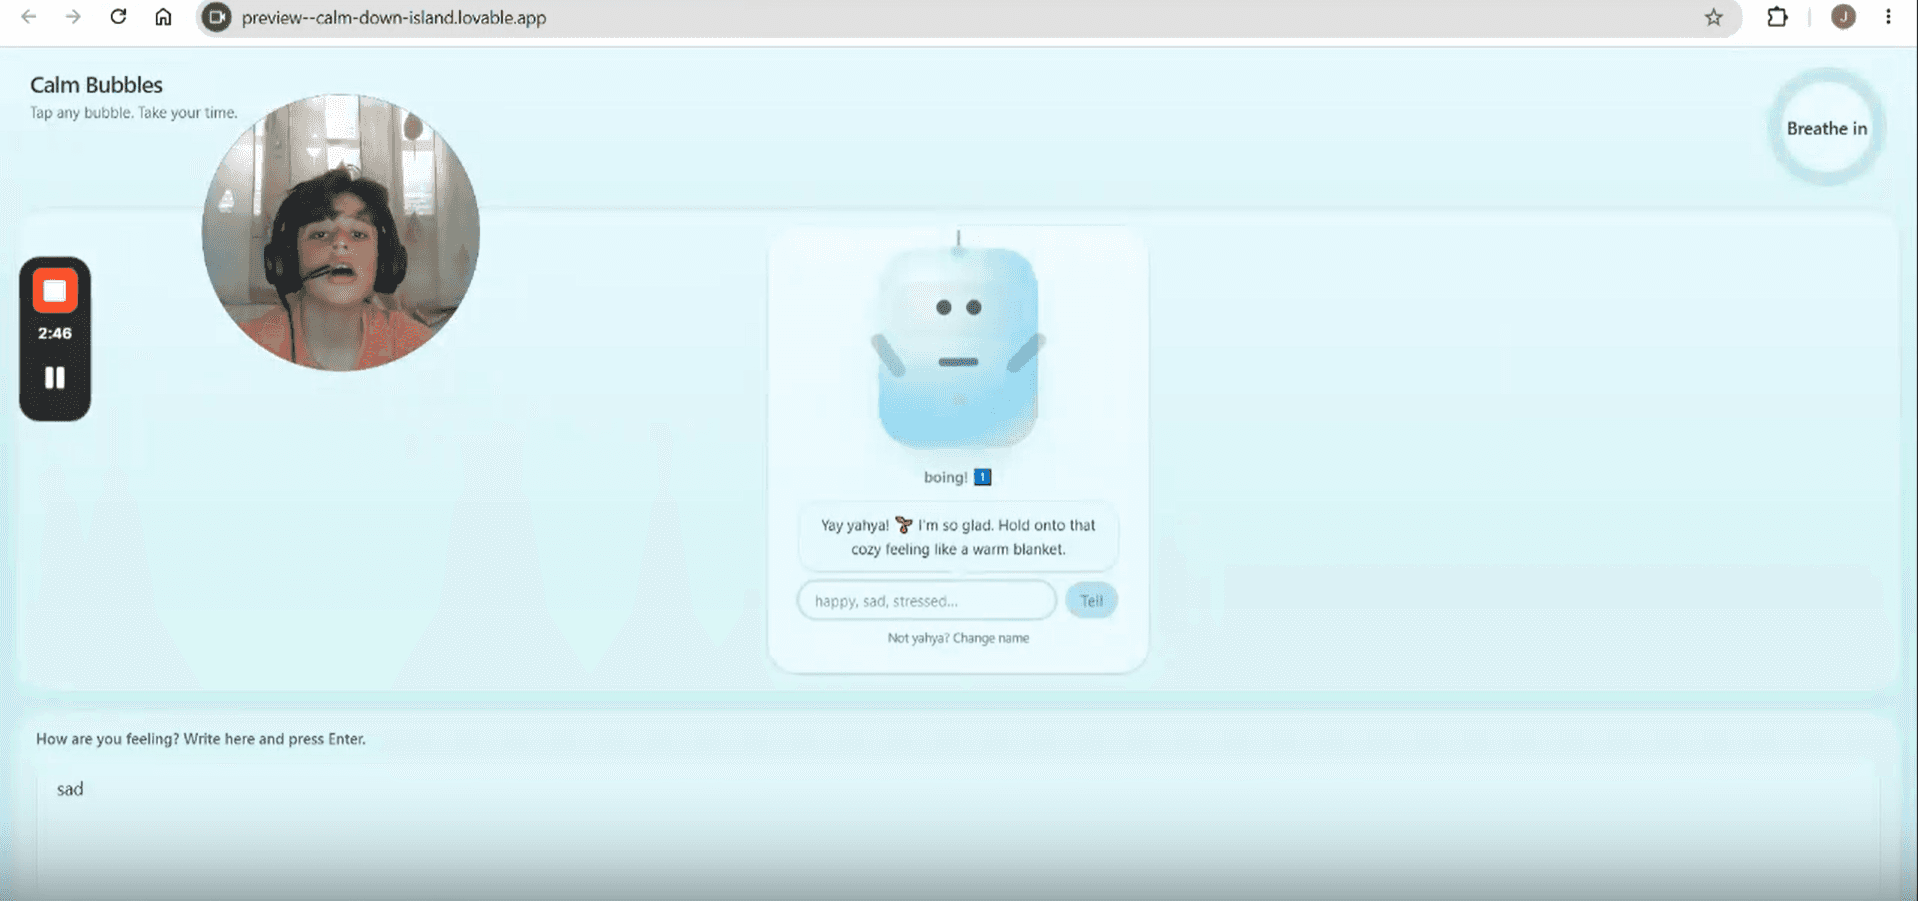Image resolution: width=1918 pixels, height=901 pixels.
Task: Go back using the browser back arrow
Action: coord(29,17)
